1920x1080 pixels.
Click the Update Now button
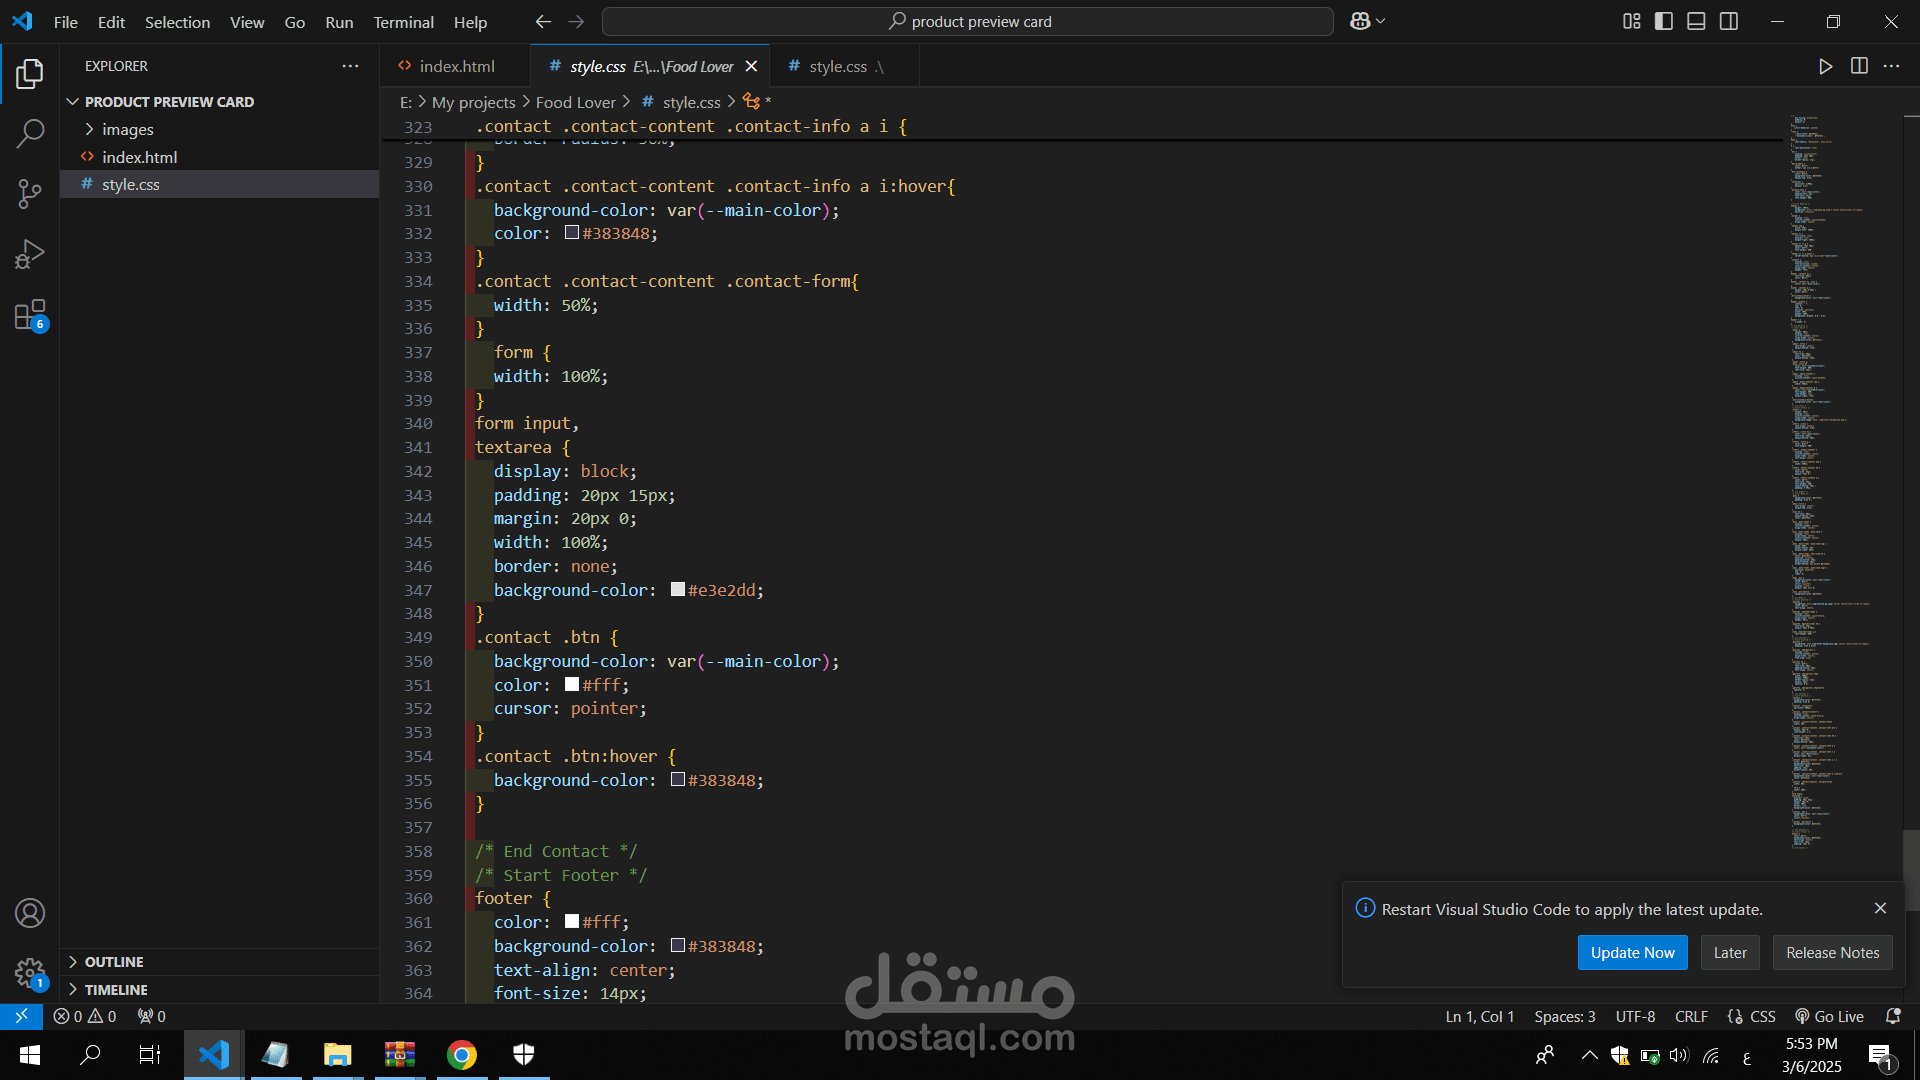tap(1632, 952)
